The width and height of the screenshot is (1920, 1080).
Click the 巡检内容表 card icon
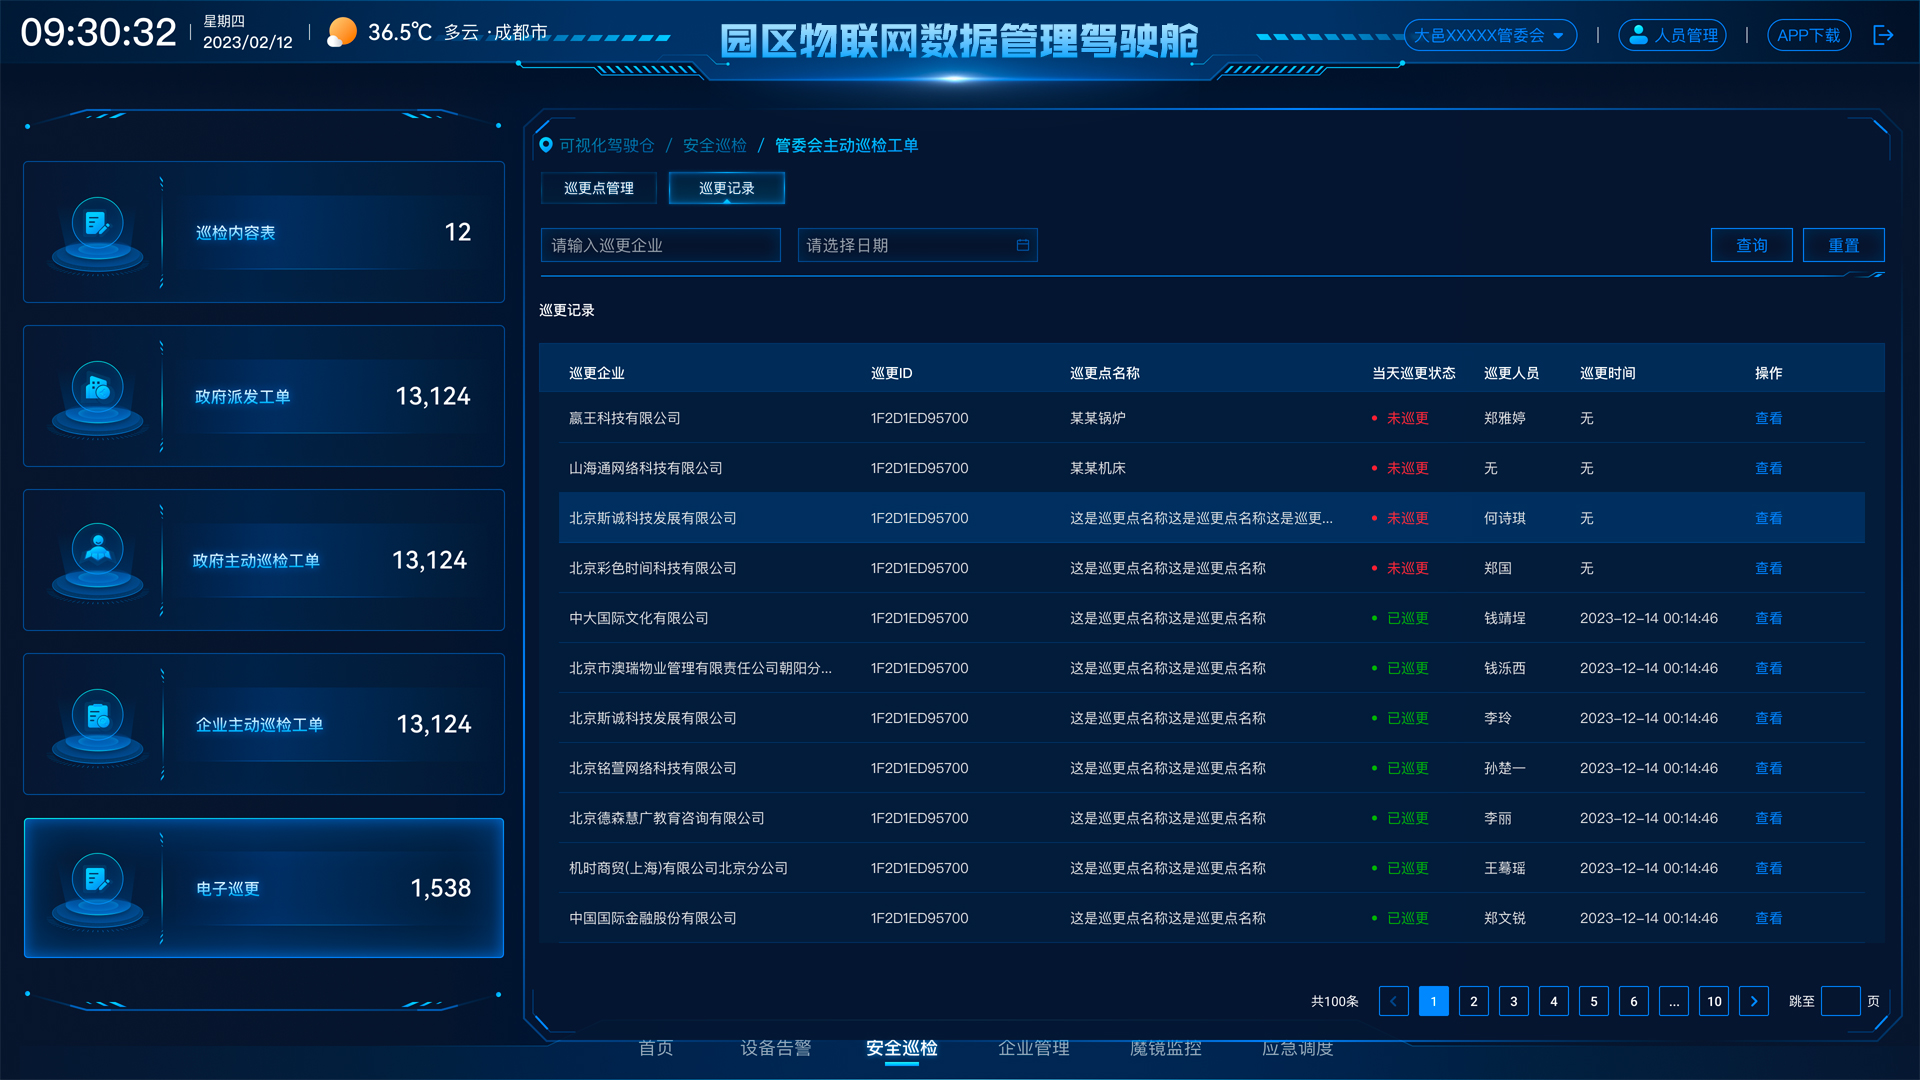[x=98, y=224]
